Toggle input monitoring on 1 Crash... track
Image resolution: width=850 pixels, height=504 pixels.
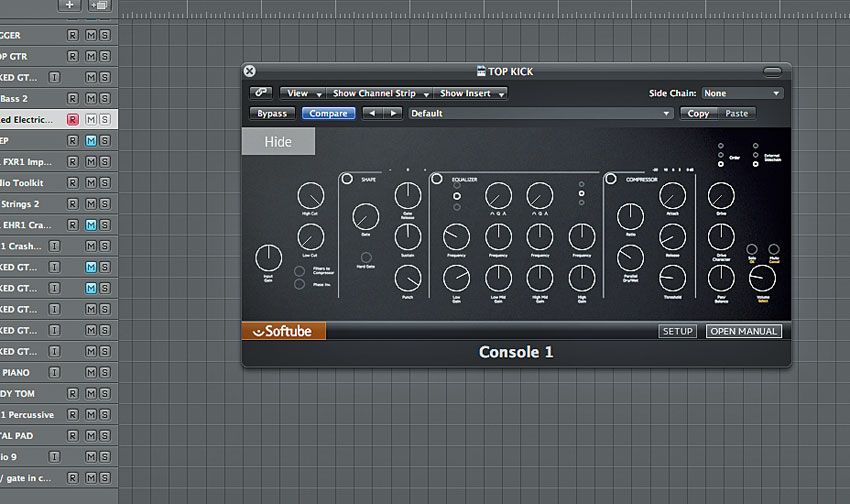coord(54,246)
